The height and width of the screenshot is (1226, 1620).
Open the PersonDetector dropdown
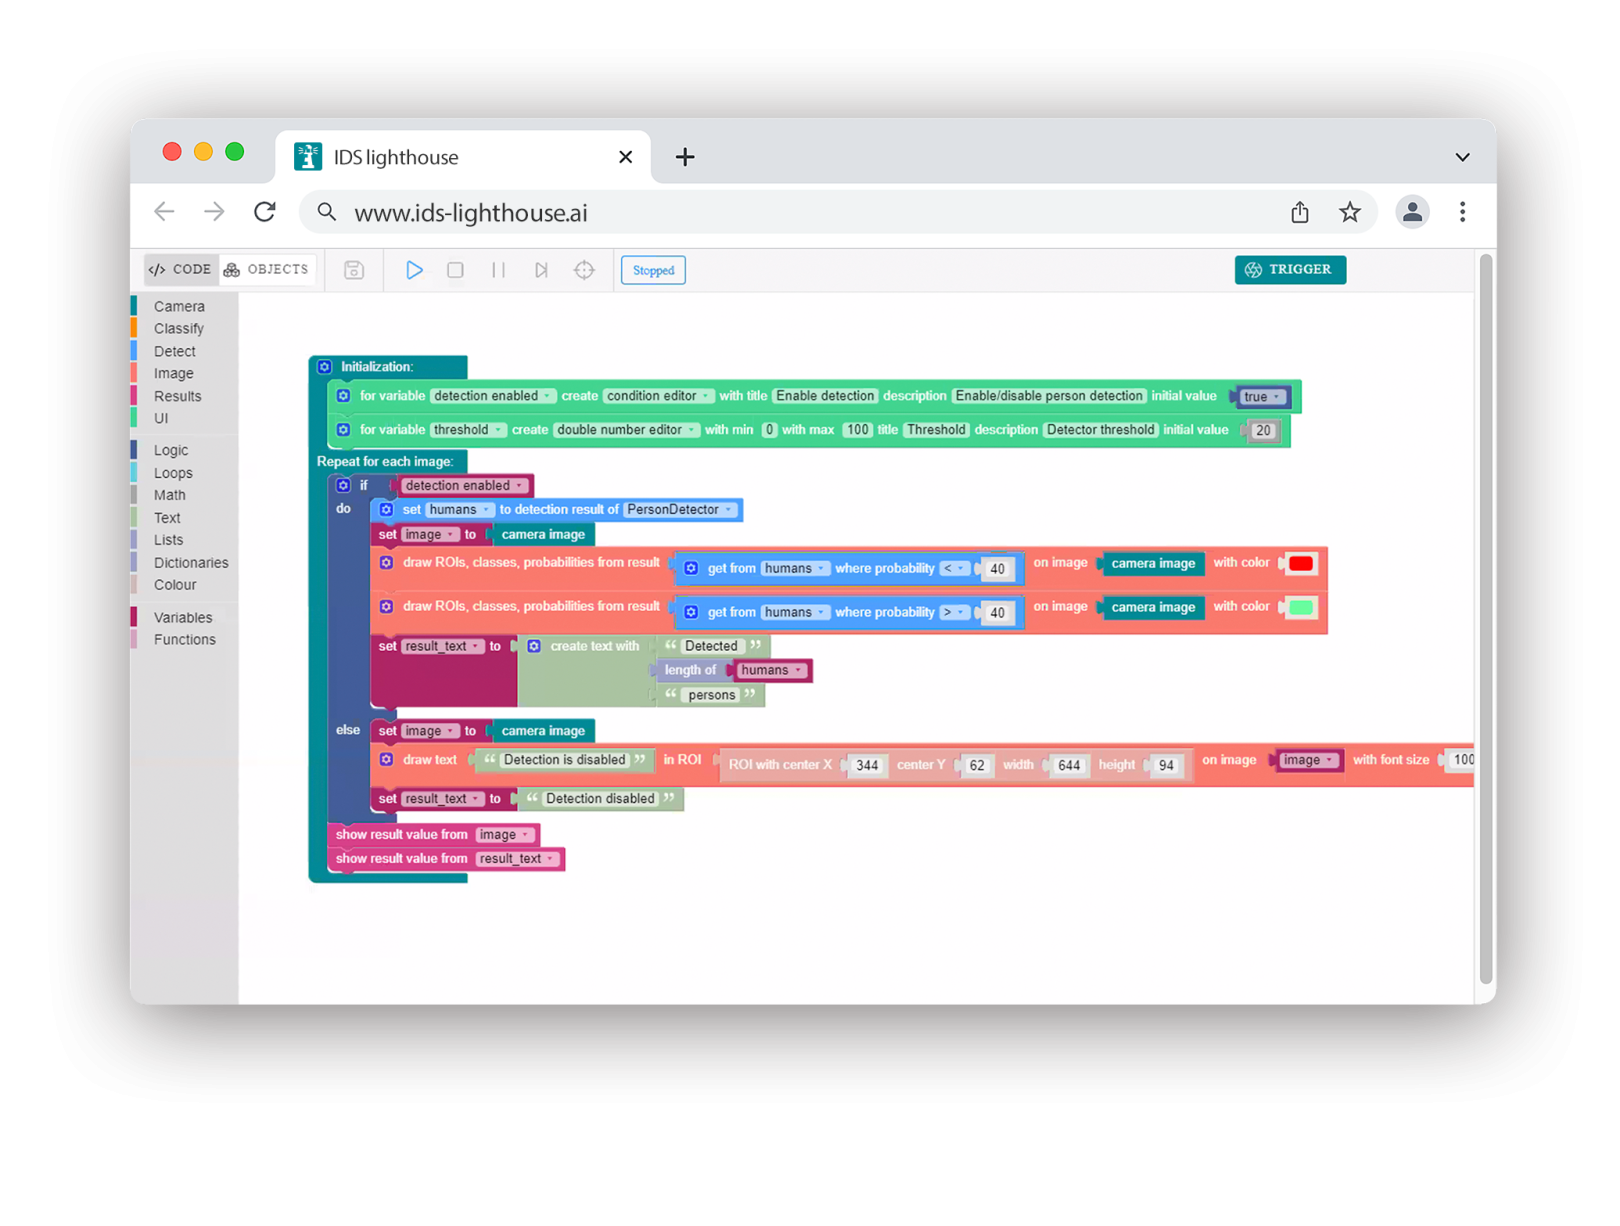(680, 510)
